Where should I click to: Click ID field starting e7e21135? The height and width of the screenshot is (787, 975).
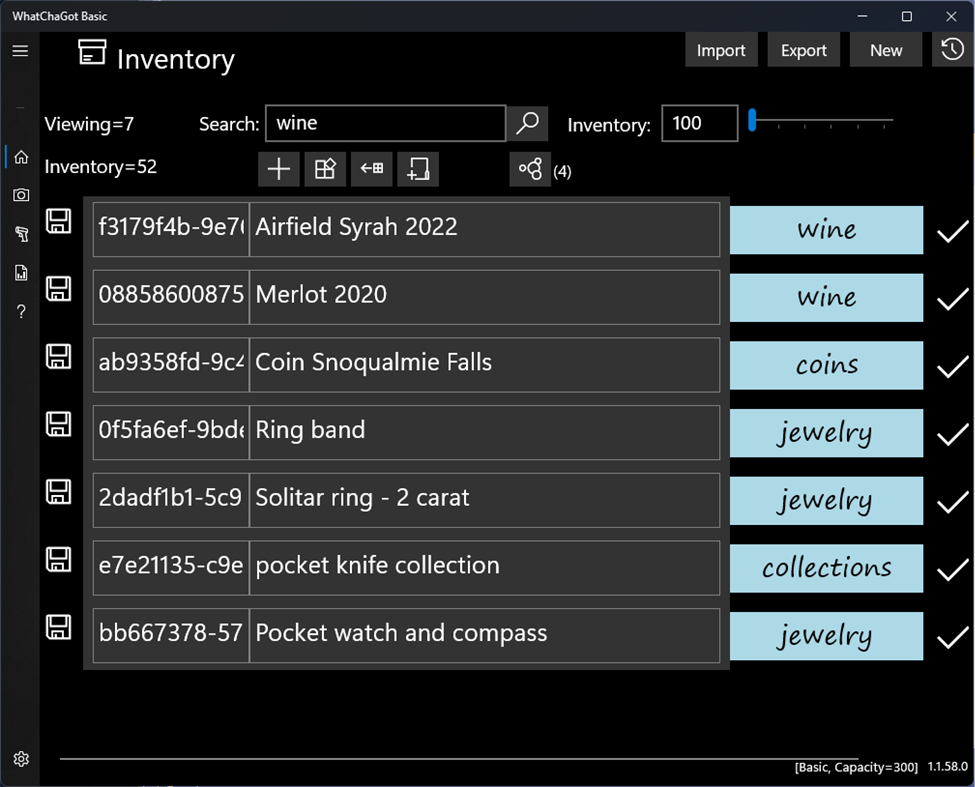[x=171, y=568]
